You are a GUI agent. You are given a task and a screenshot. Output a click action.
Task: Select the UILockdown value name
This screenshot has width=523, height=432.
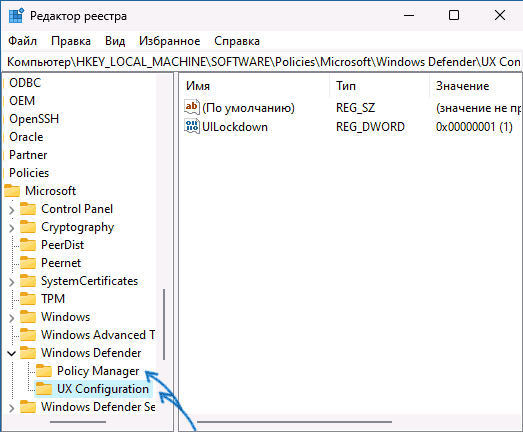(235, 127)
